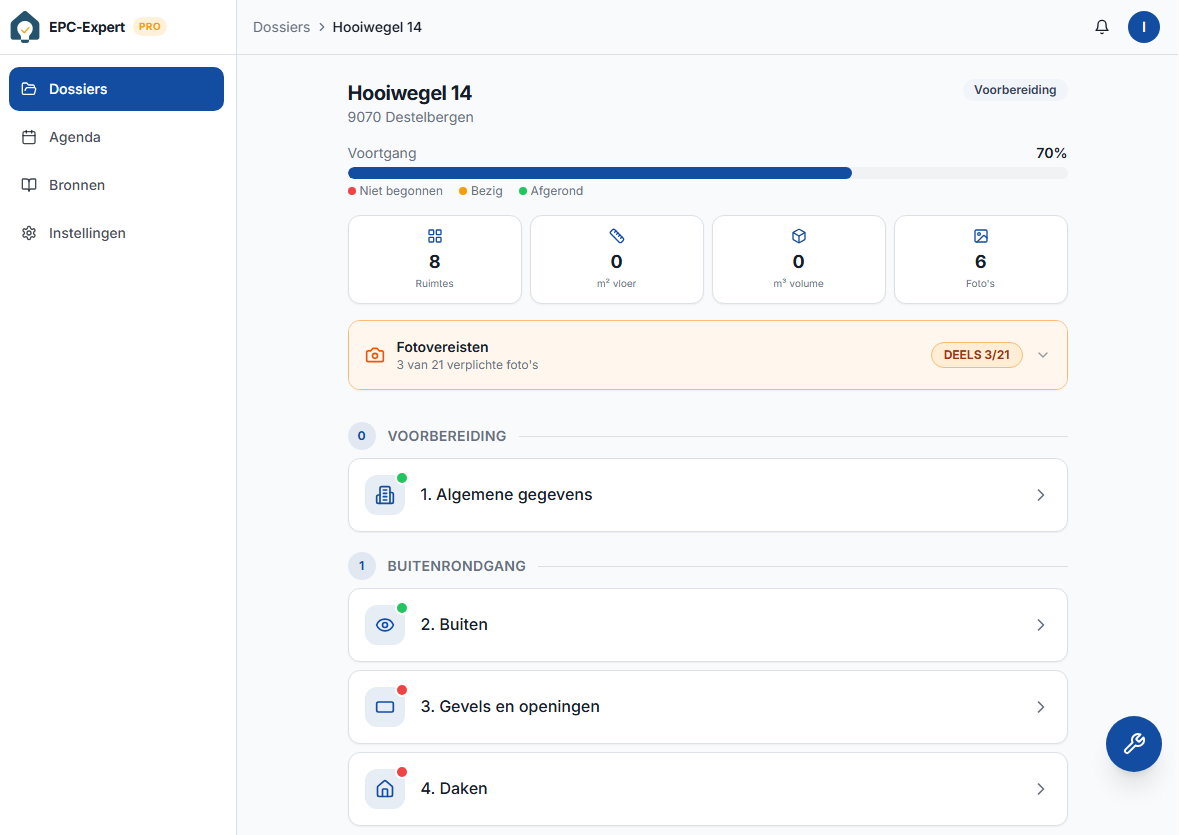Open the user profile avatar

click(x=1143, y=27)
